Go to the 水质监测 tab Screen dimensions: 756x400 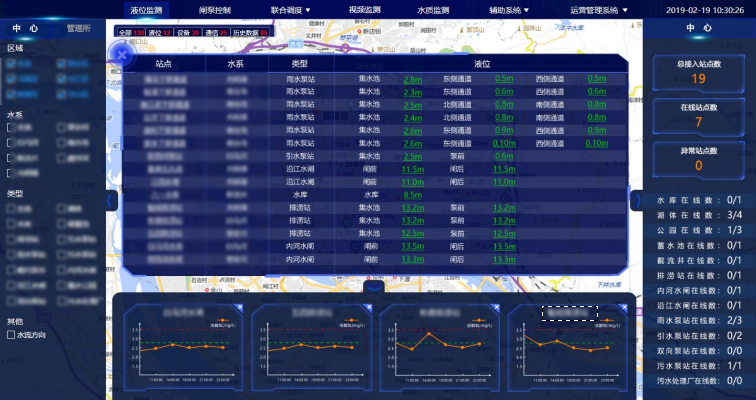[433, 10]
